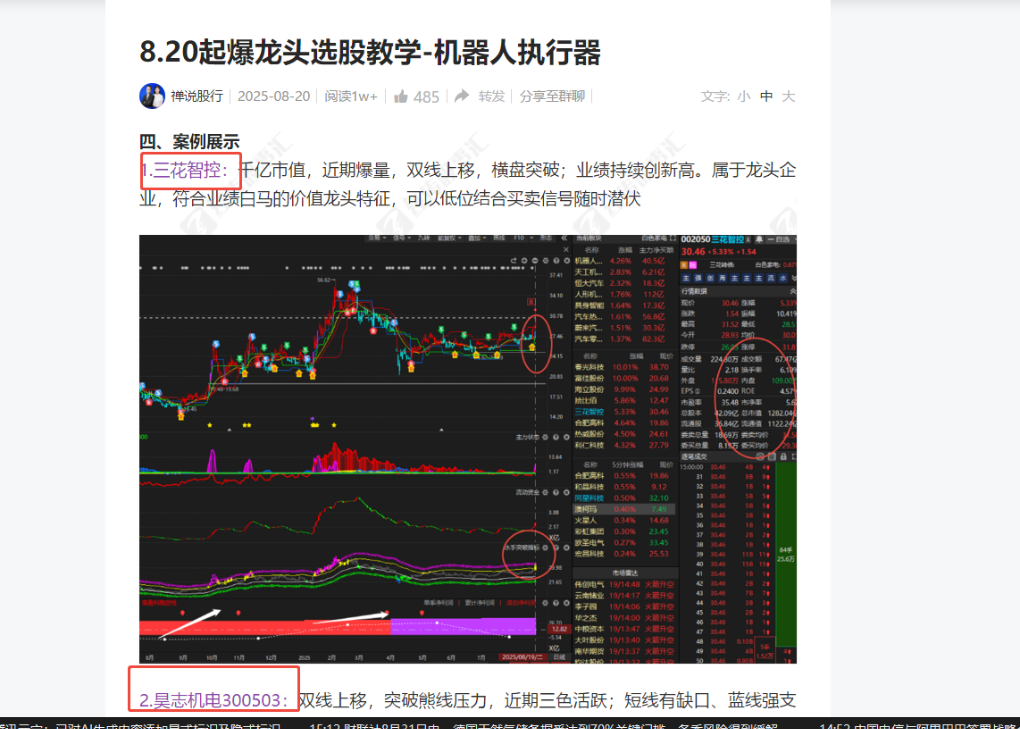Screen dimensions: 1020x729
Task: Click 分享至群聊 to share to group chat
Action: (x=552, y=96)
